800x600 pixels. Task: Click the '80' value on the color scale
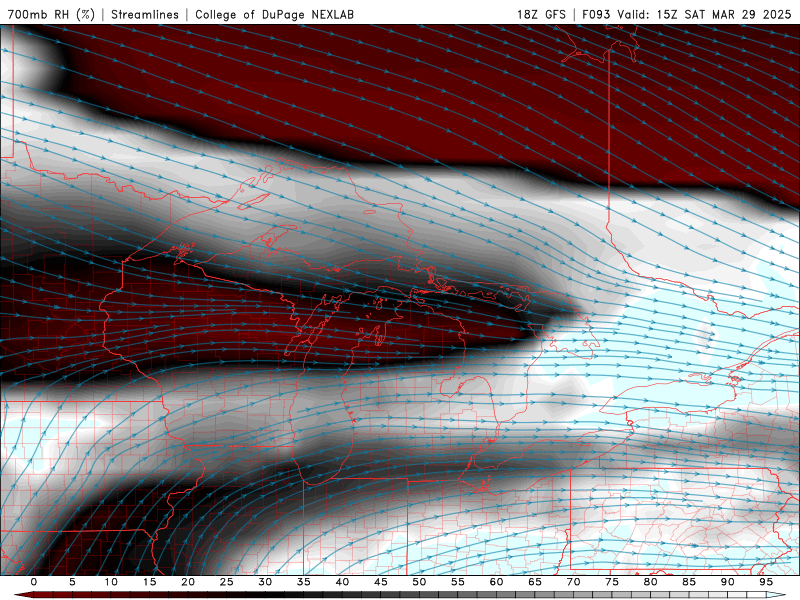tap(650, 582)
